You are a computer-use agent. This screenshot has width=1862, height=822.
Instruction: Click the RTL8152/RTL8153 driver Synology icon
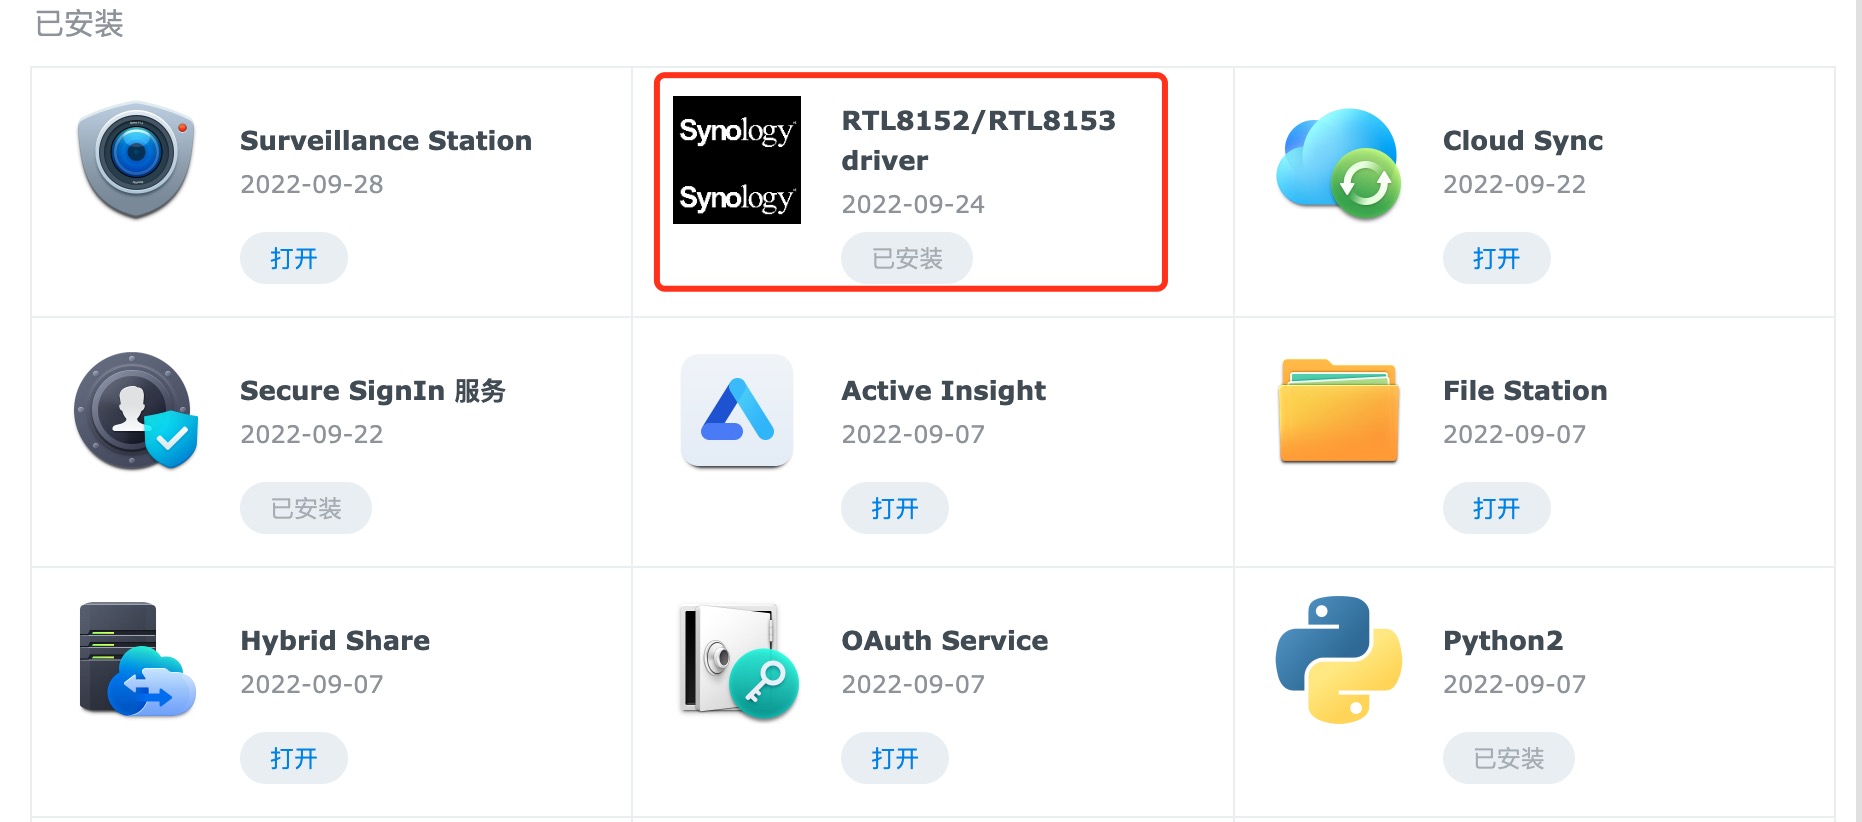point(737,160)
